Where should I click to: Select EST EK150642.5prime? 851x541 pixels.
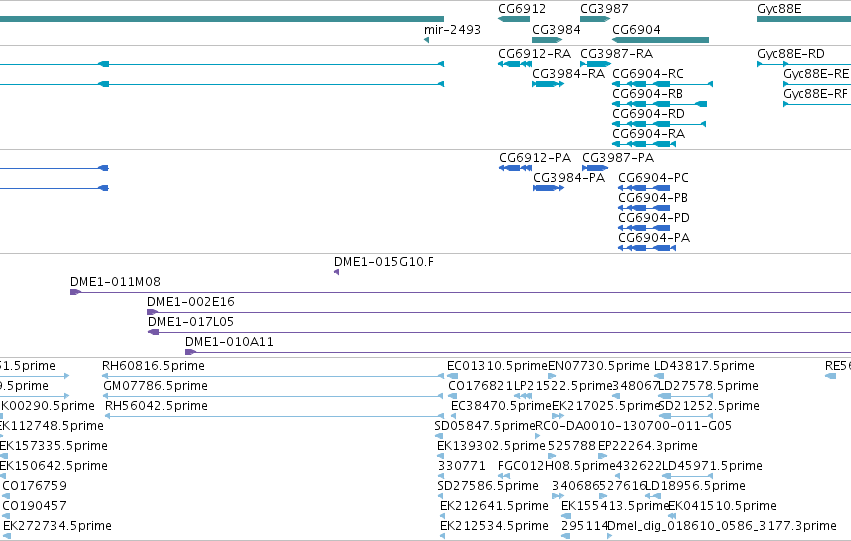tap(53, 467)
